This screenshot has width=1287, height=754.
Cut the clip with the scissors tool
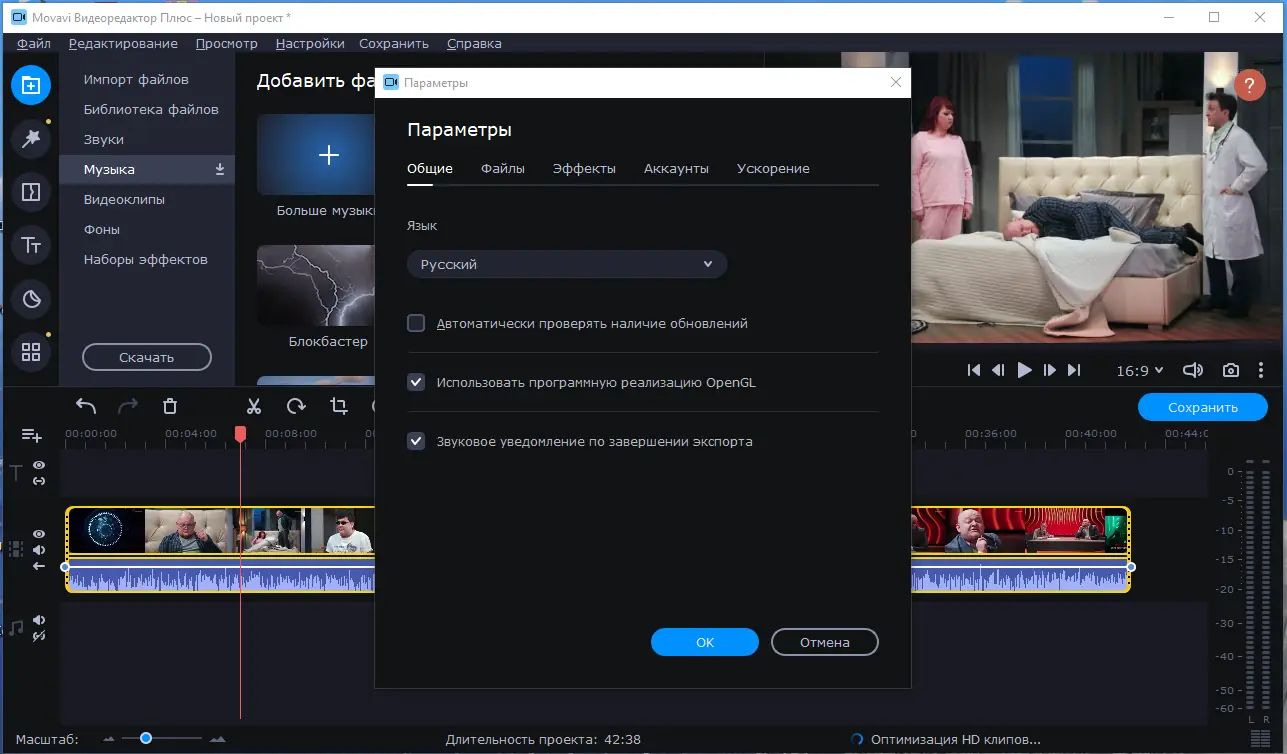point(253,406)
